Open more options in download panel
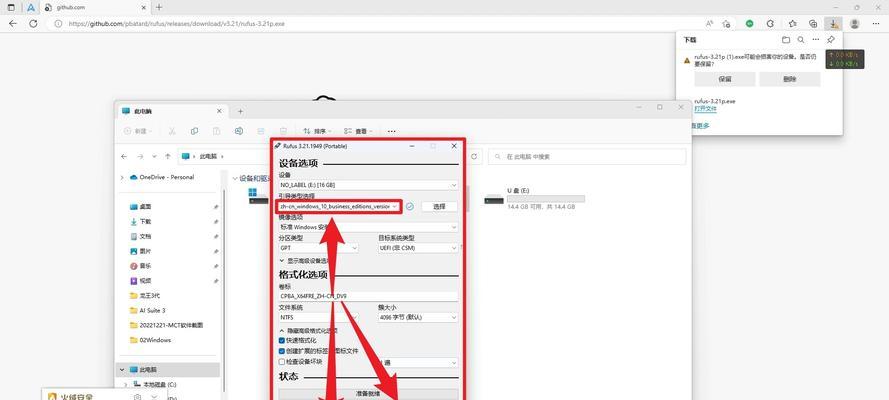Screen dimensions: 889x400 [x=815, y=40]
